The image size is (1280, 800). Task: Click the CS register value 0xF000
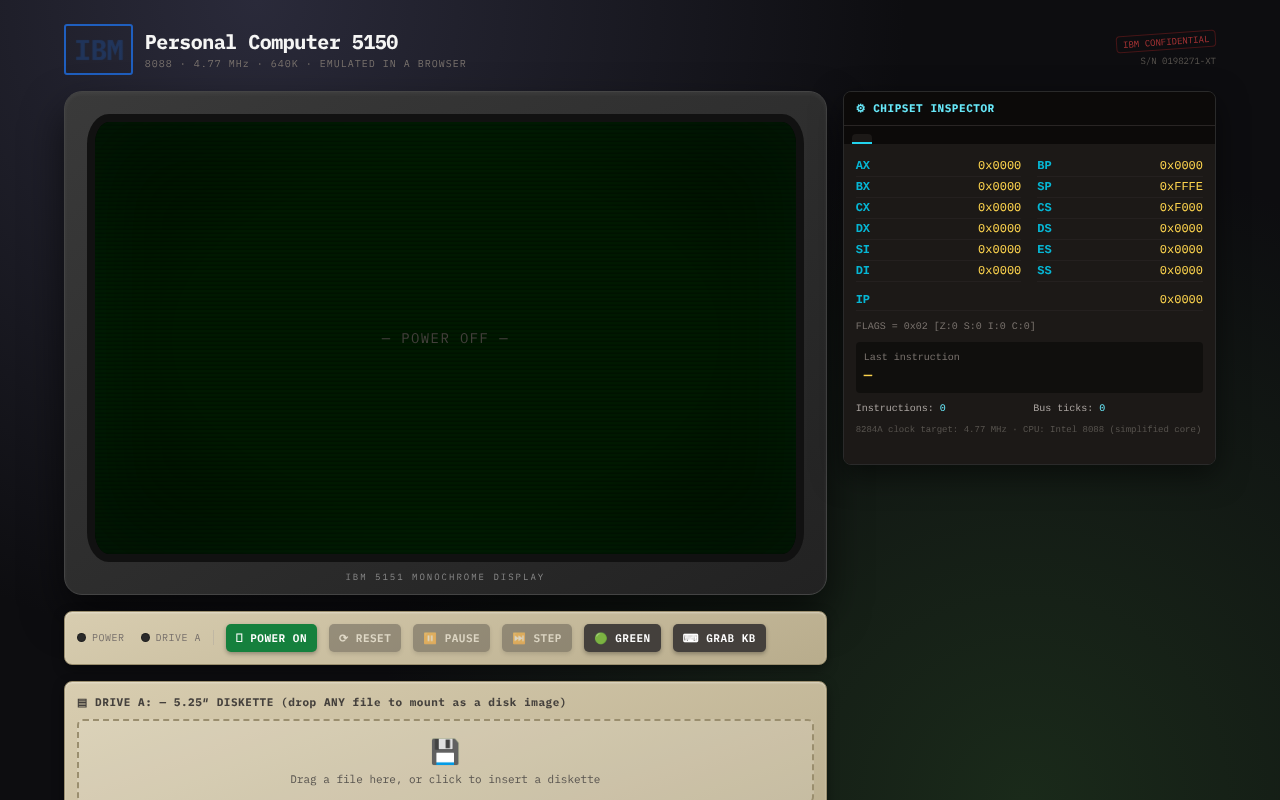click(x=1181, y=208)
